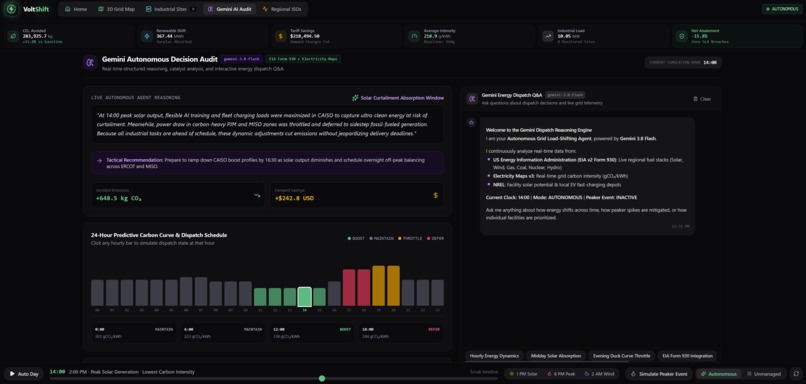Click the Net Abatement shield icon
Viewport: 806px width, 384px height.
[682, 36]
